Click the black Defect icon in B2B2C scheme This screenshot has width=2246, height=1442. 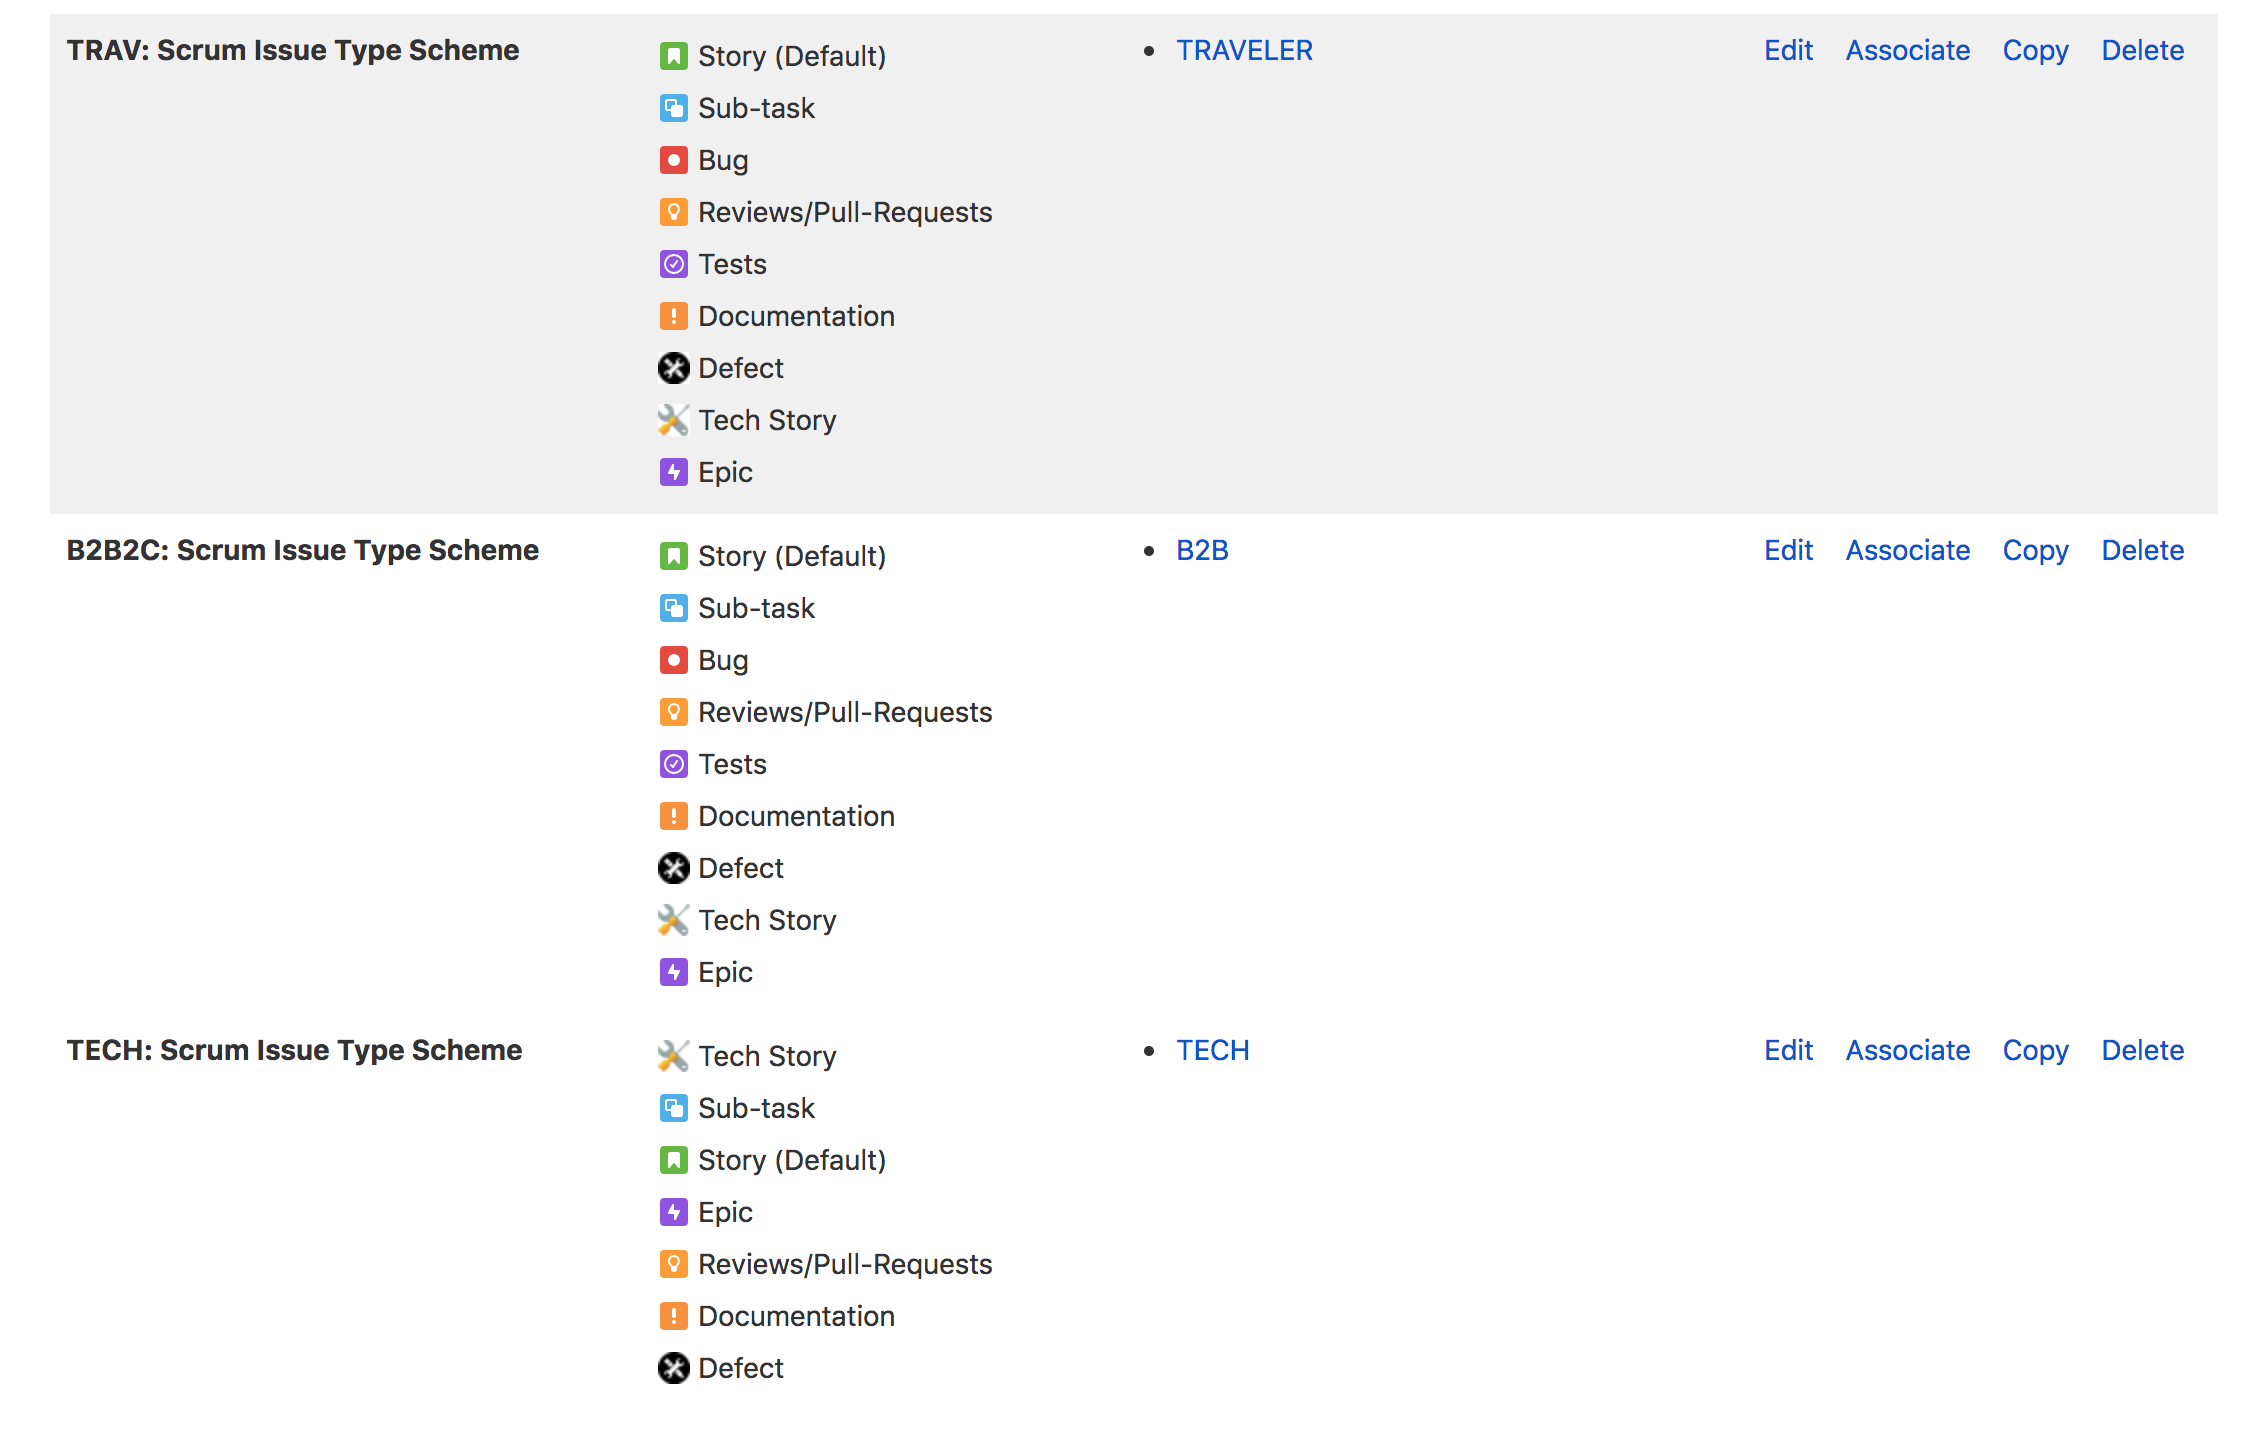coord(673,868)
